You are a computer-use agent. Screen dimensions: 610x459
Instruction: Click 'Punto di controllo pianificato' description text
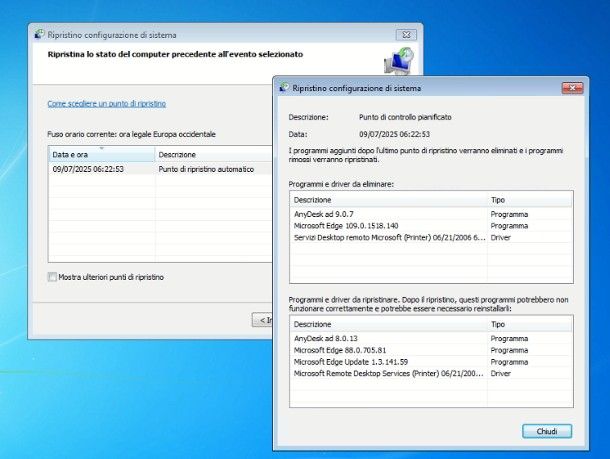(x=405, y=117)
